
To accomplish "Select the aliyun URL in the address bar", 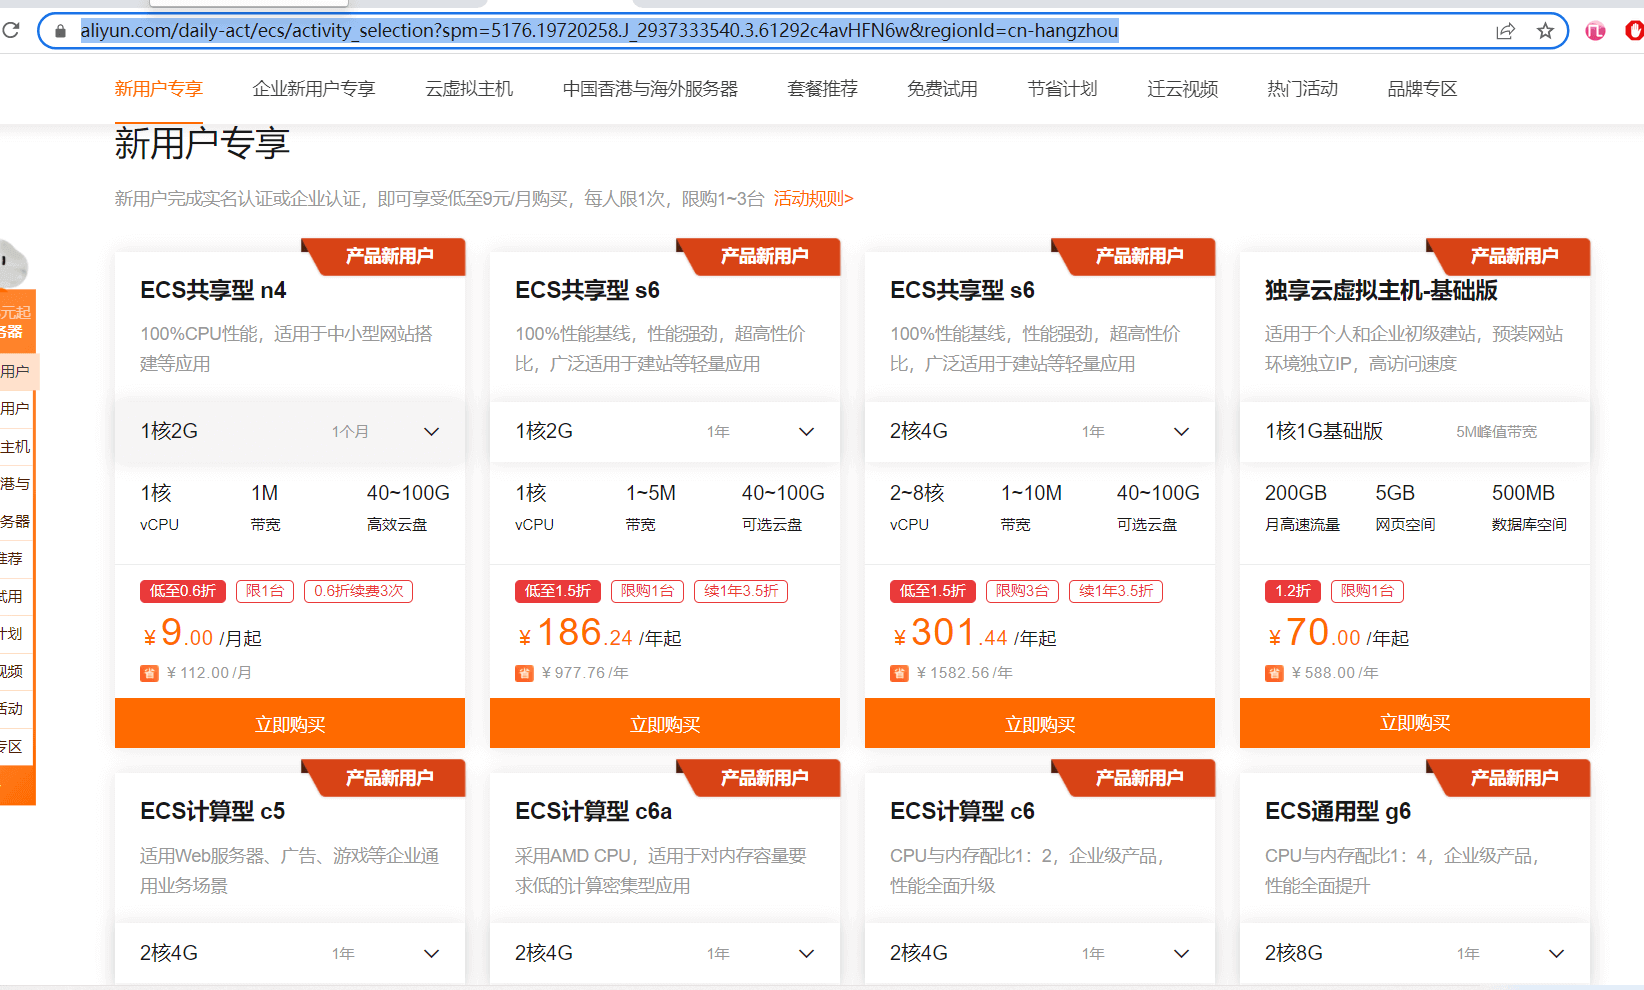I will coord(599,31).
